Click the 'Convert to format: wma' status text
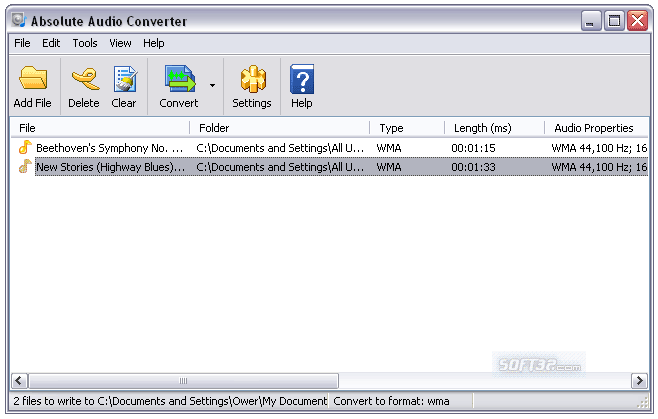 click(391, 401)
